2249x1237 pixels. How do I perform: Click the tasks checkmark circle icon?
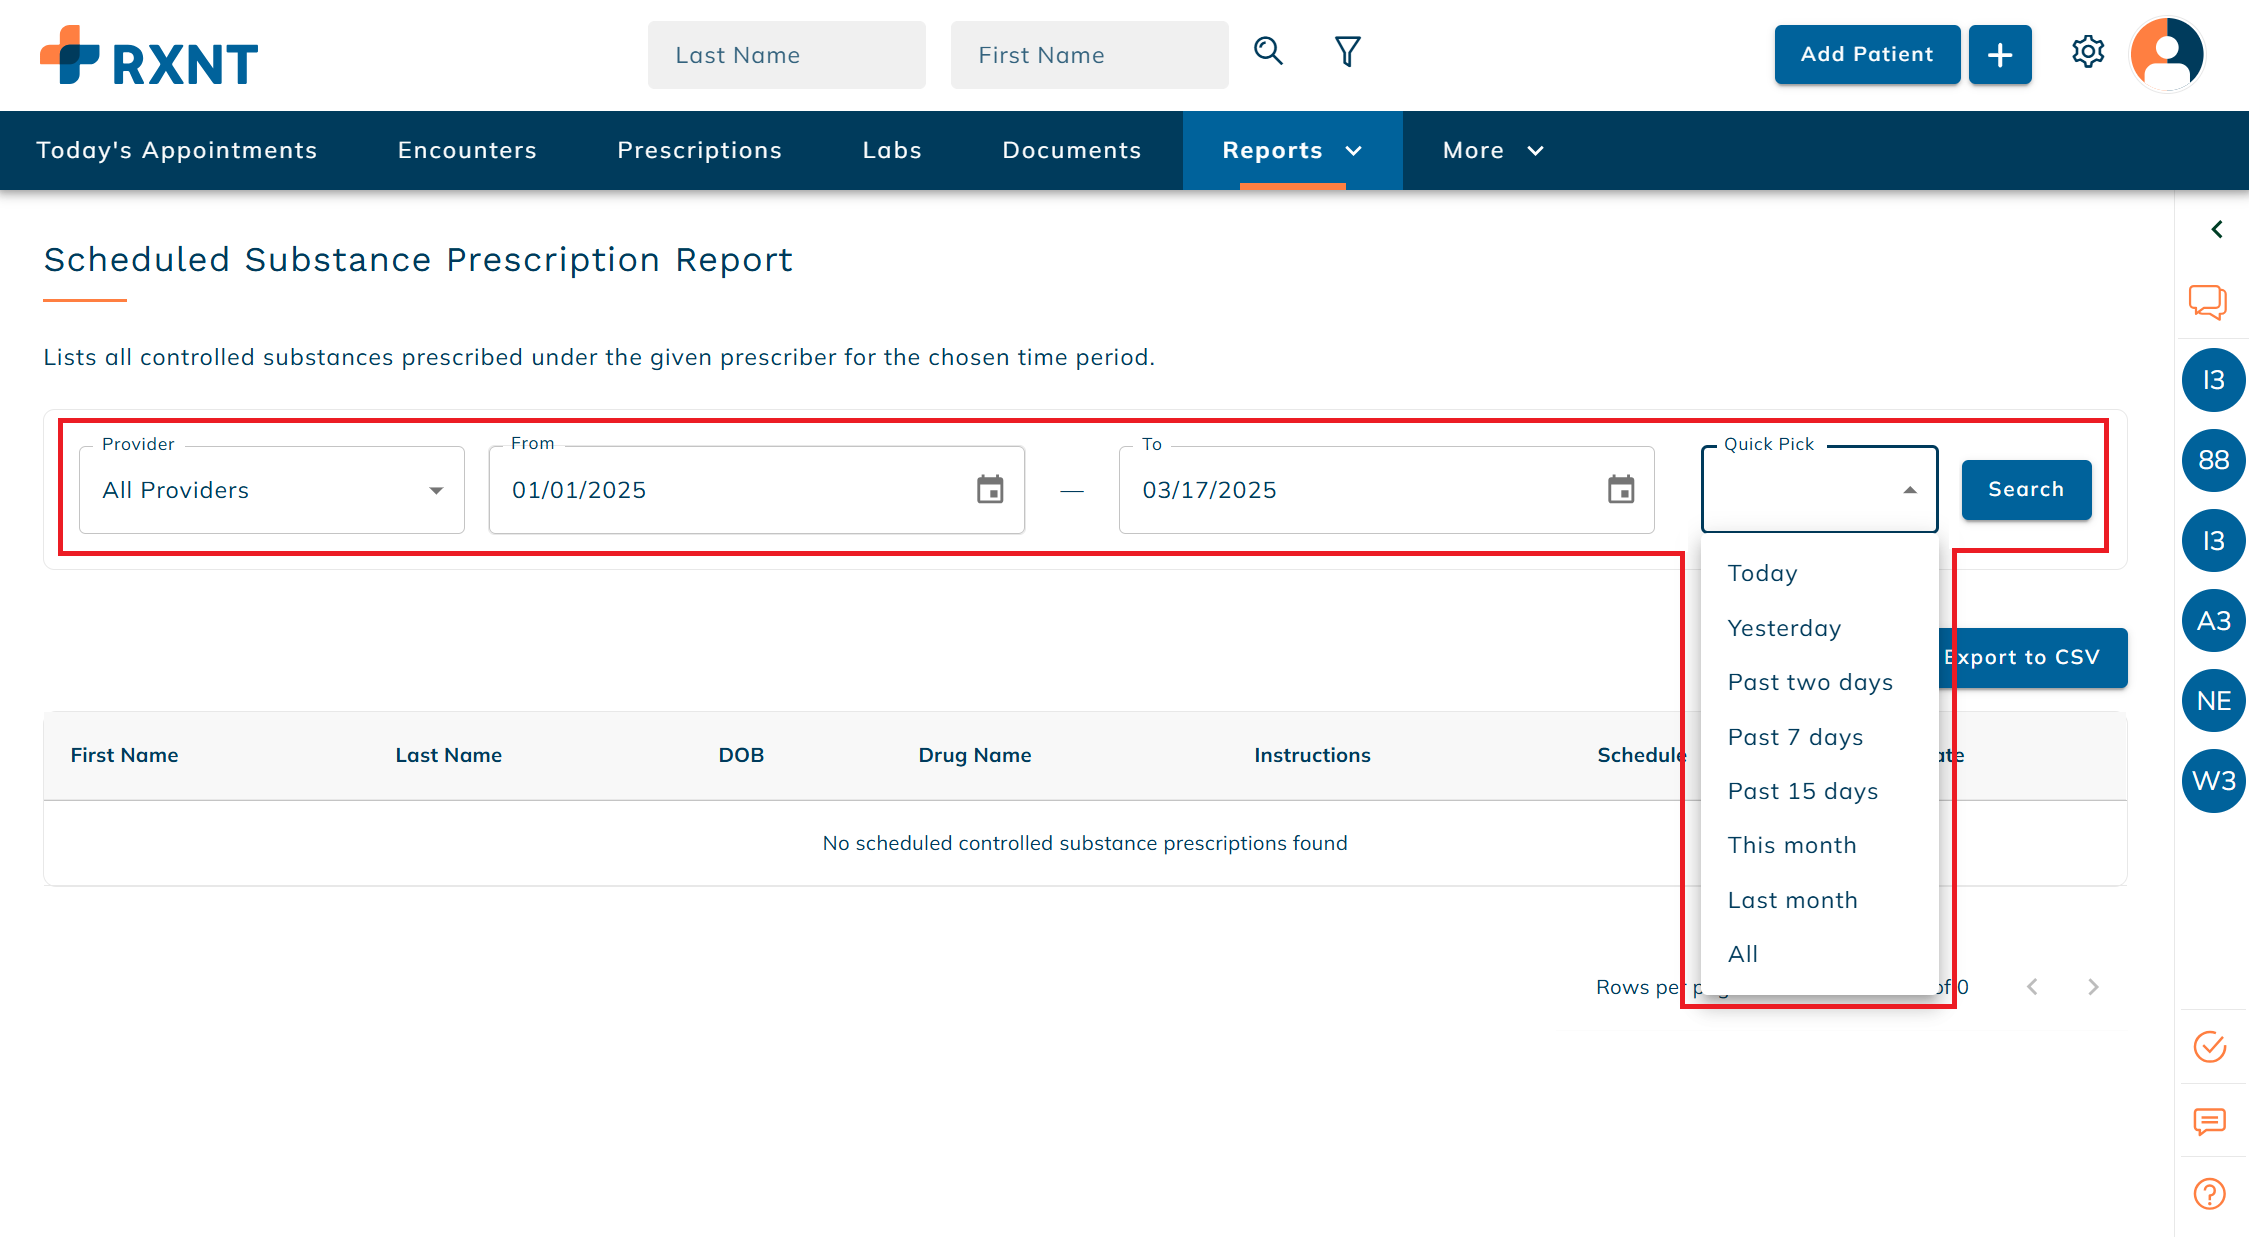pyautogui.click(x=2209, y=1047)
